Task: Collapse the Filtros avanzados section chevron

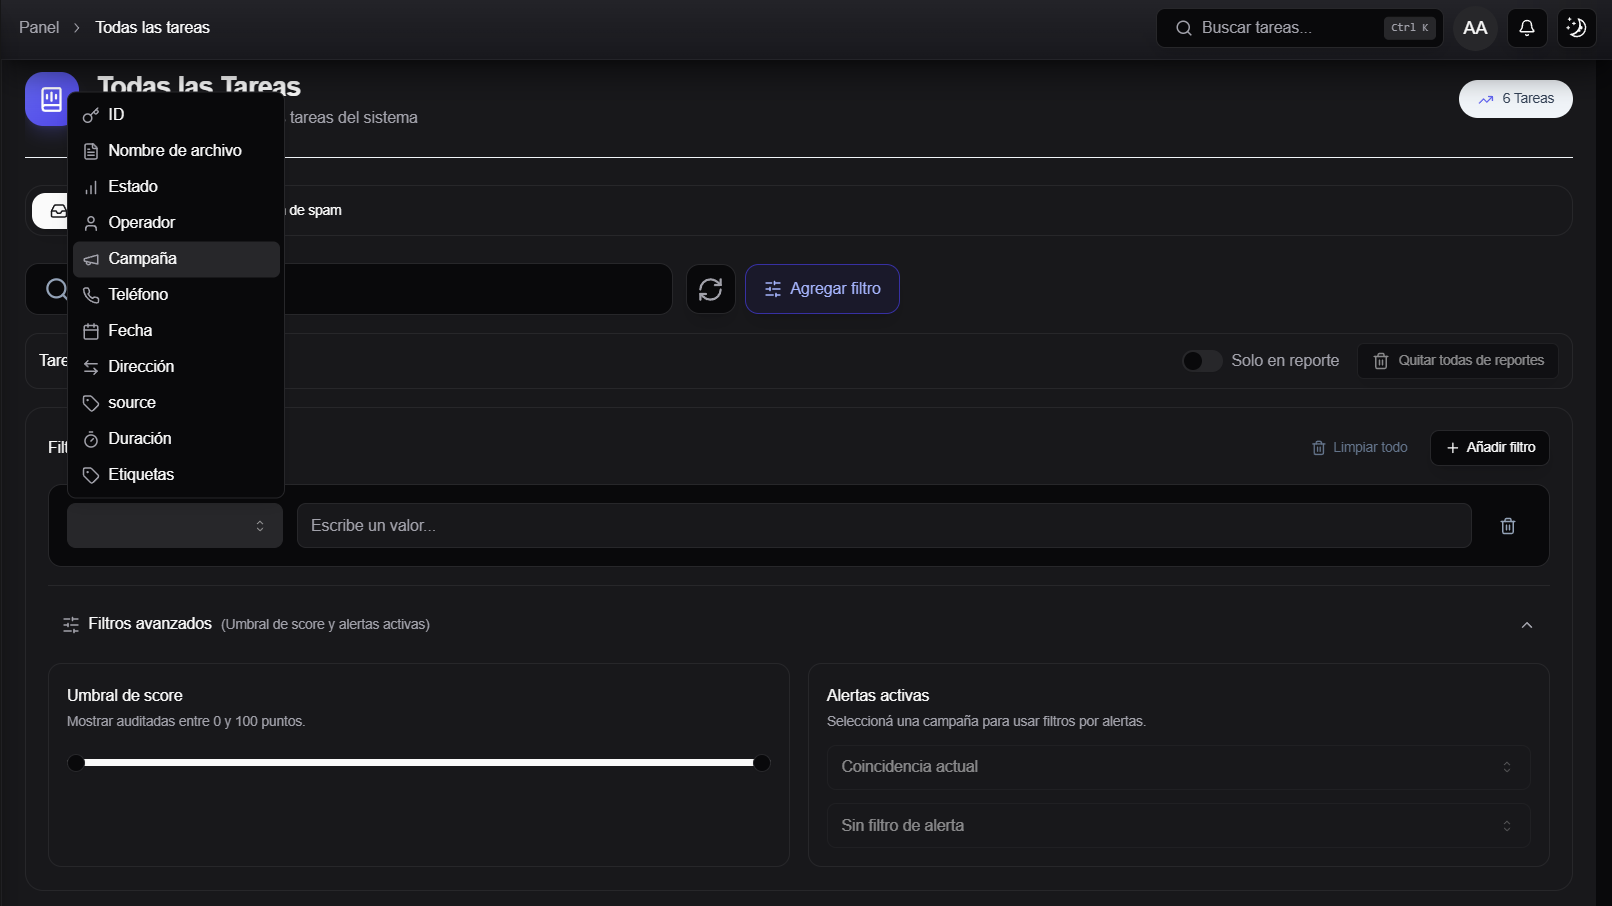Action: pos(1527,625)
